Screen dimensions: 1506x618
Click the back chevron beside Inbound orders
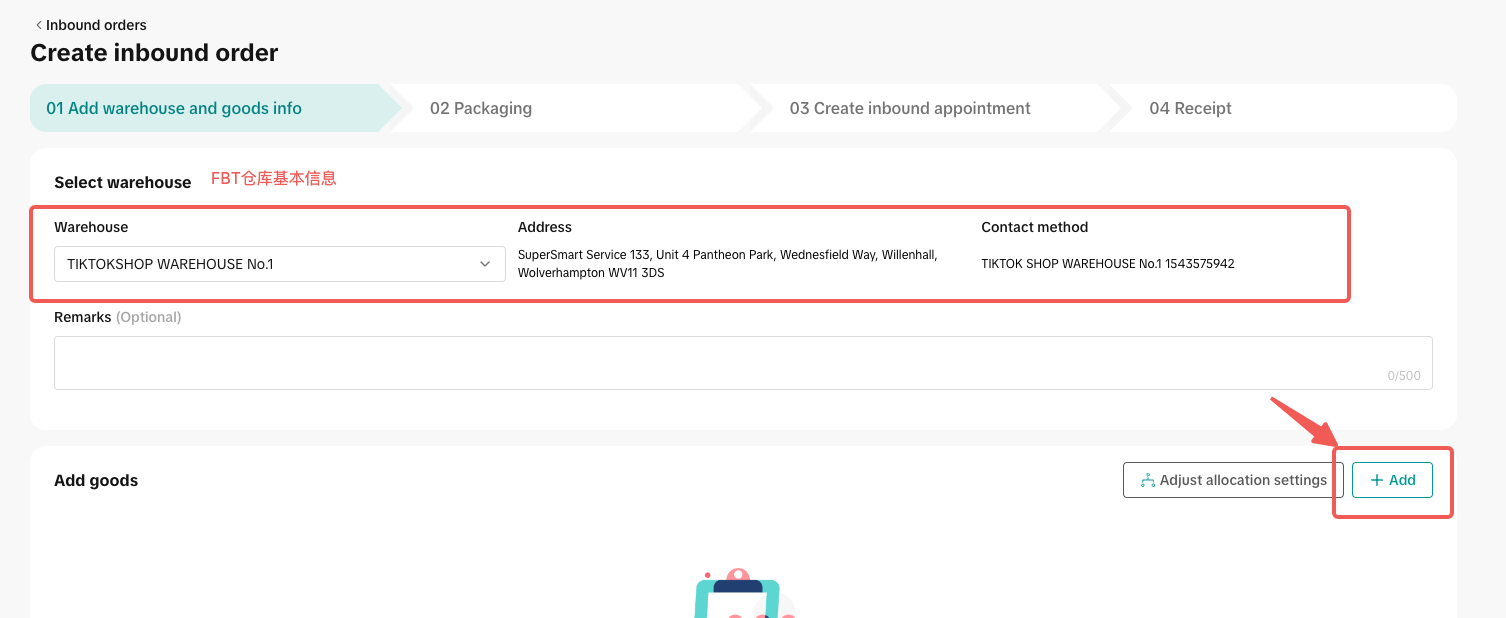click(38, 25)
